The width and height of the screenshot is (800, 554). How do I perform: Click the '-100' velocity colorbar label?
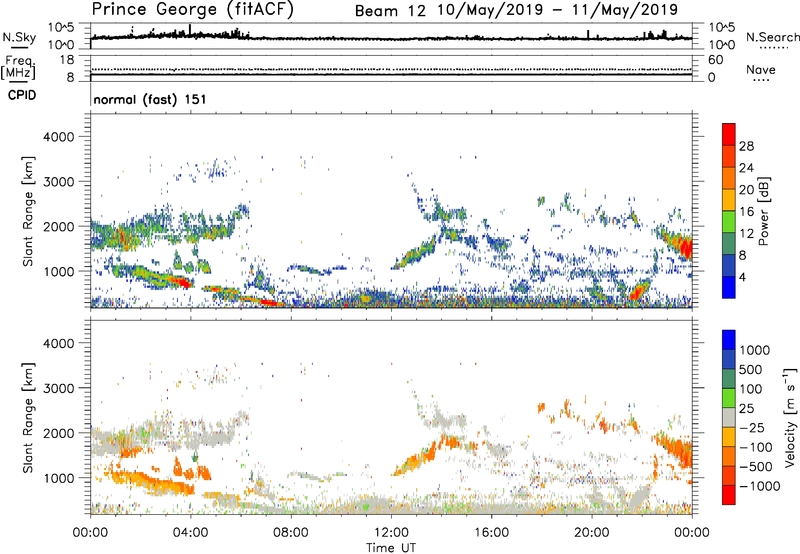click(756, 447)
